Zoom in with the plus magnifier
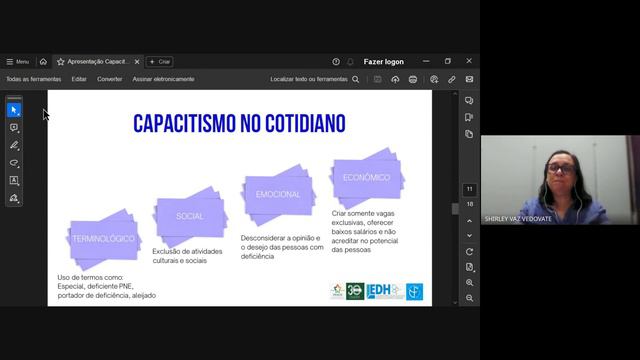 (469, 282)
